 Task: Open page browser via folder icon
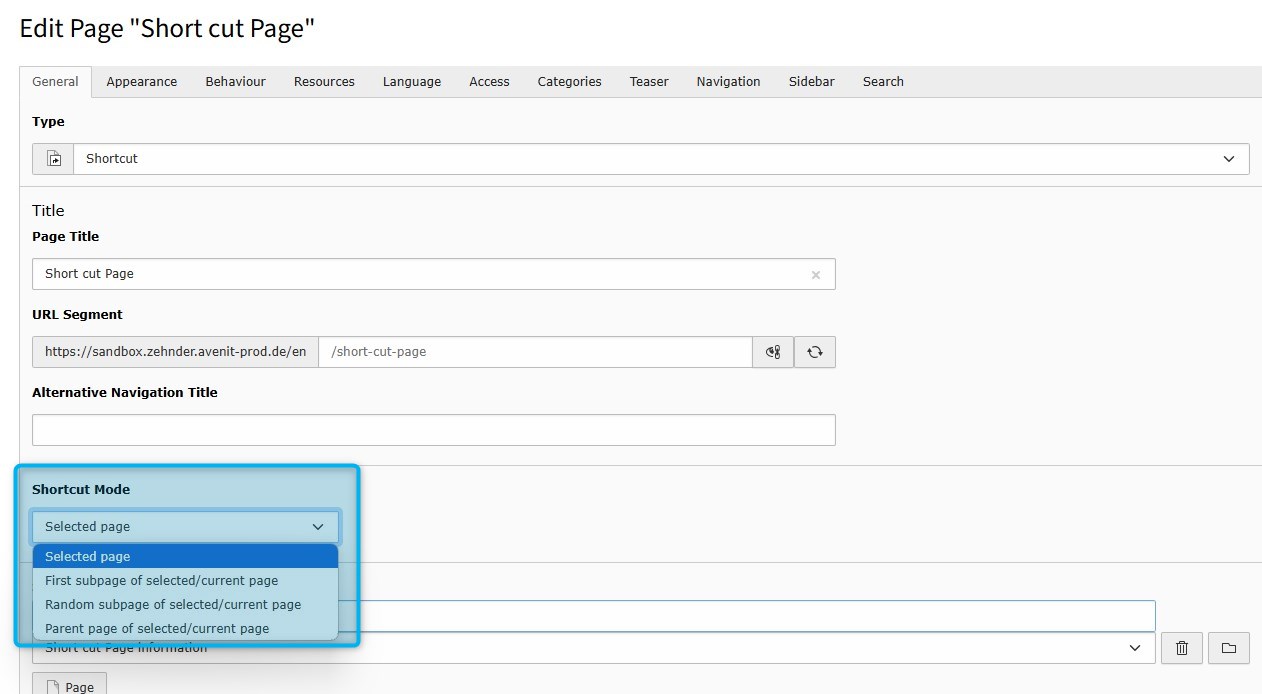pyautogui.click(x=1228, y=648)
